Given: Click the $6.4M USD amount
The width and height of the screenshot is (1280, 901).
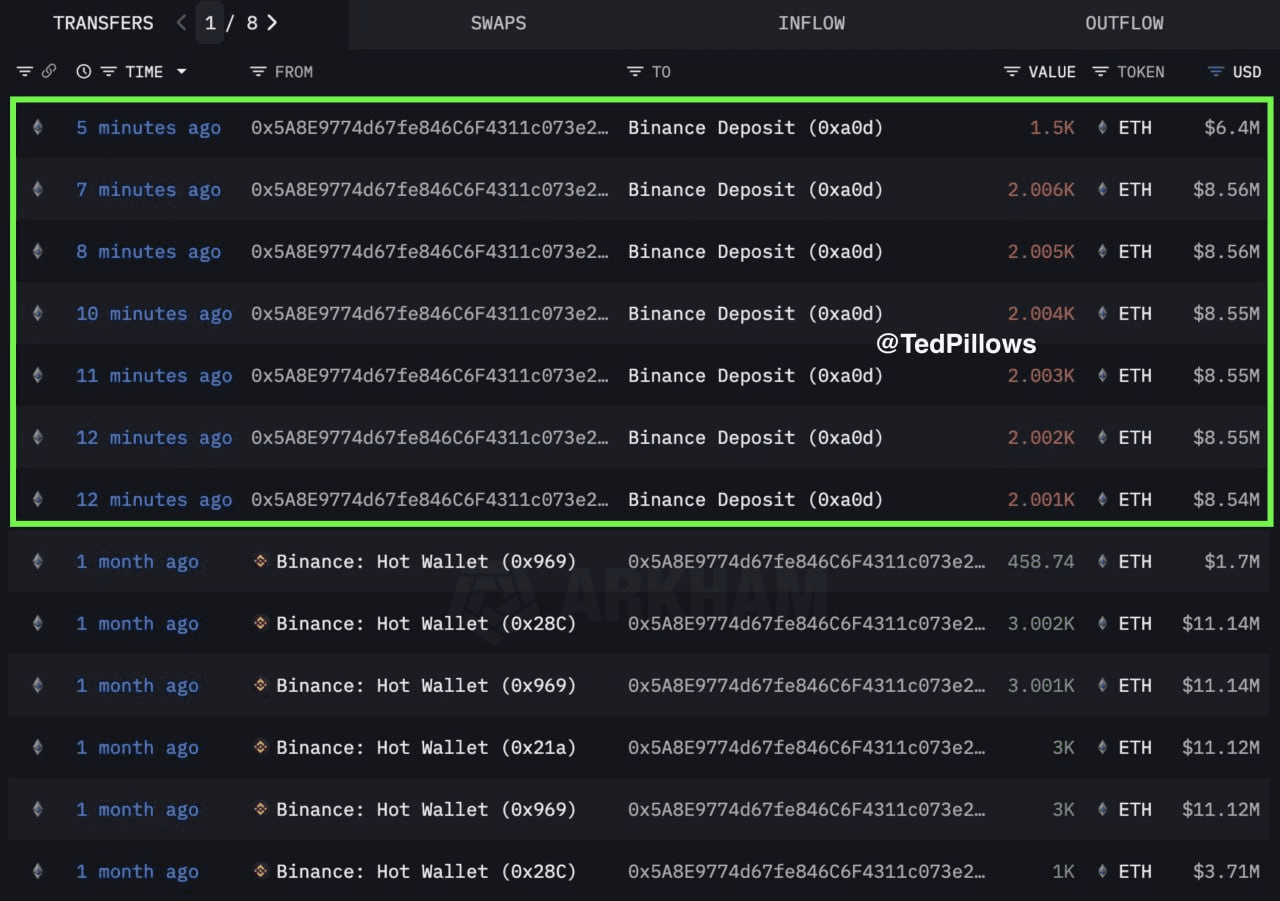Looking at the screenshot, I should (1232, 128).
